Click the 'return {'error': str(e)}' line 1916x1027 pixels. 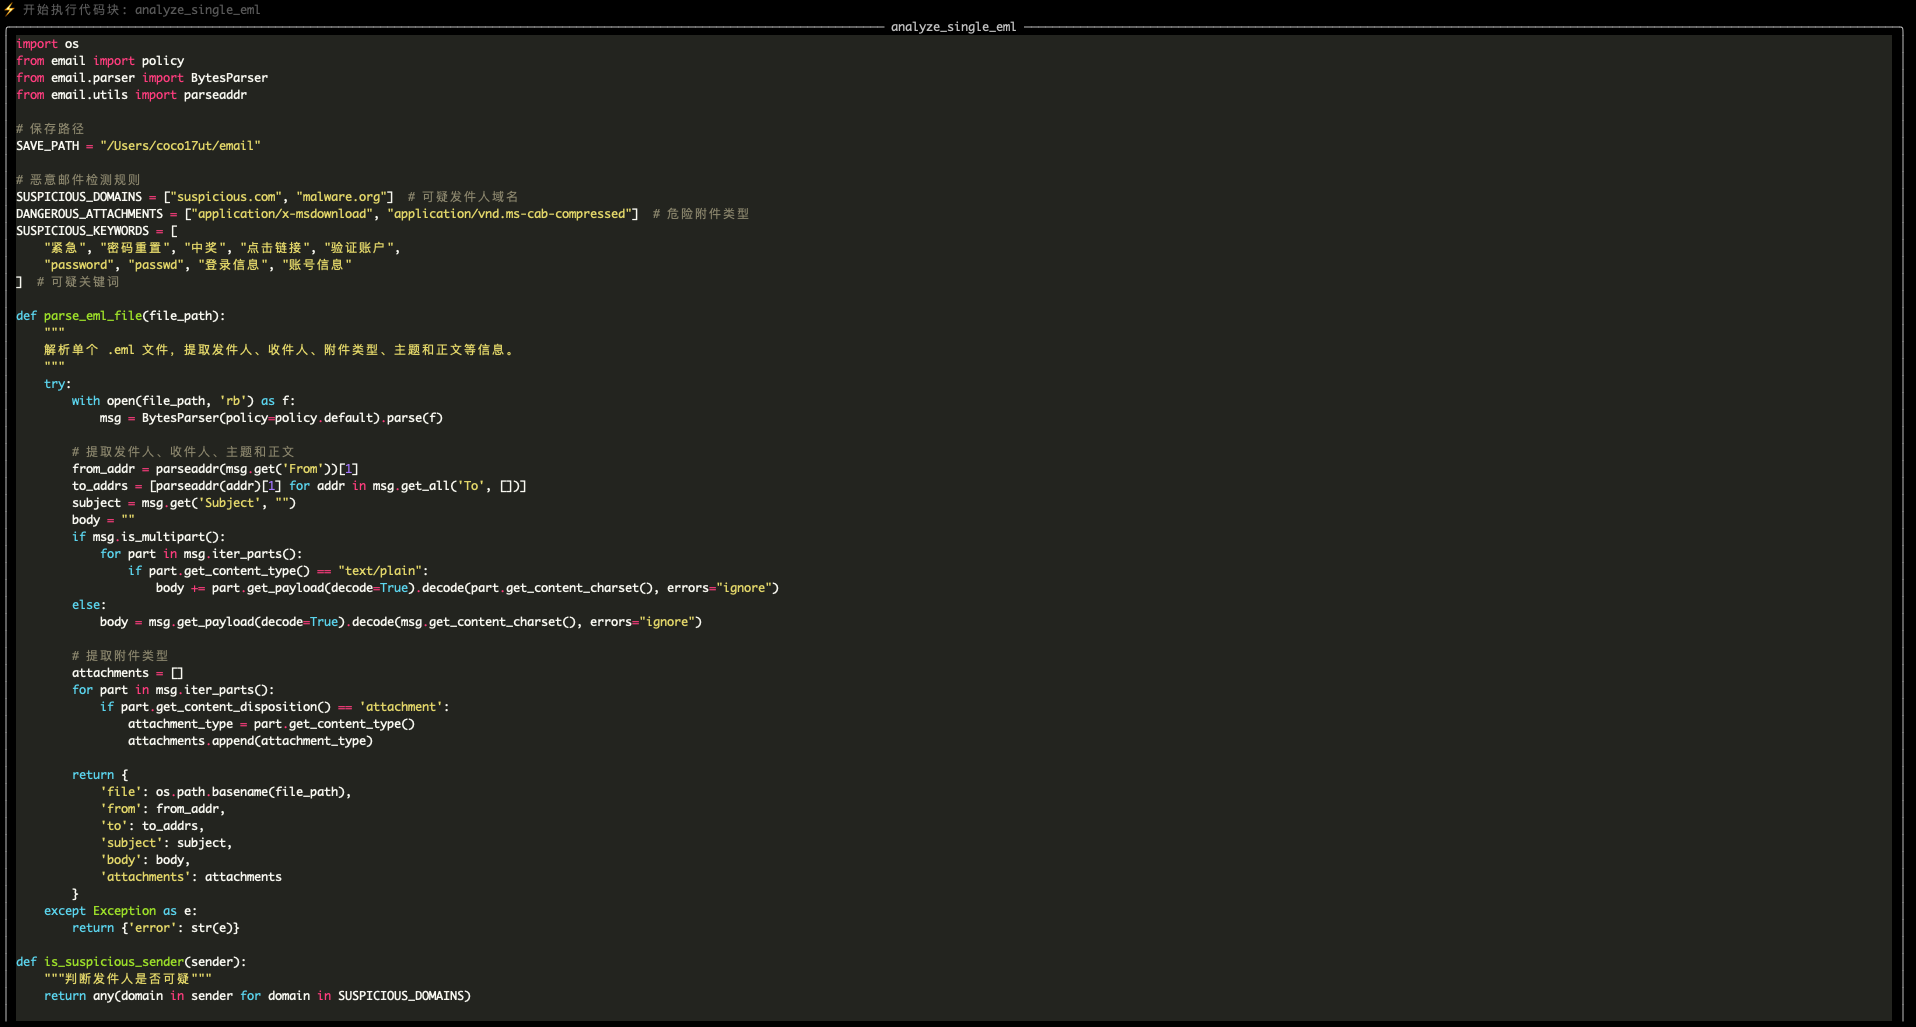[x=156, y=928]
